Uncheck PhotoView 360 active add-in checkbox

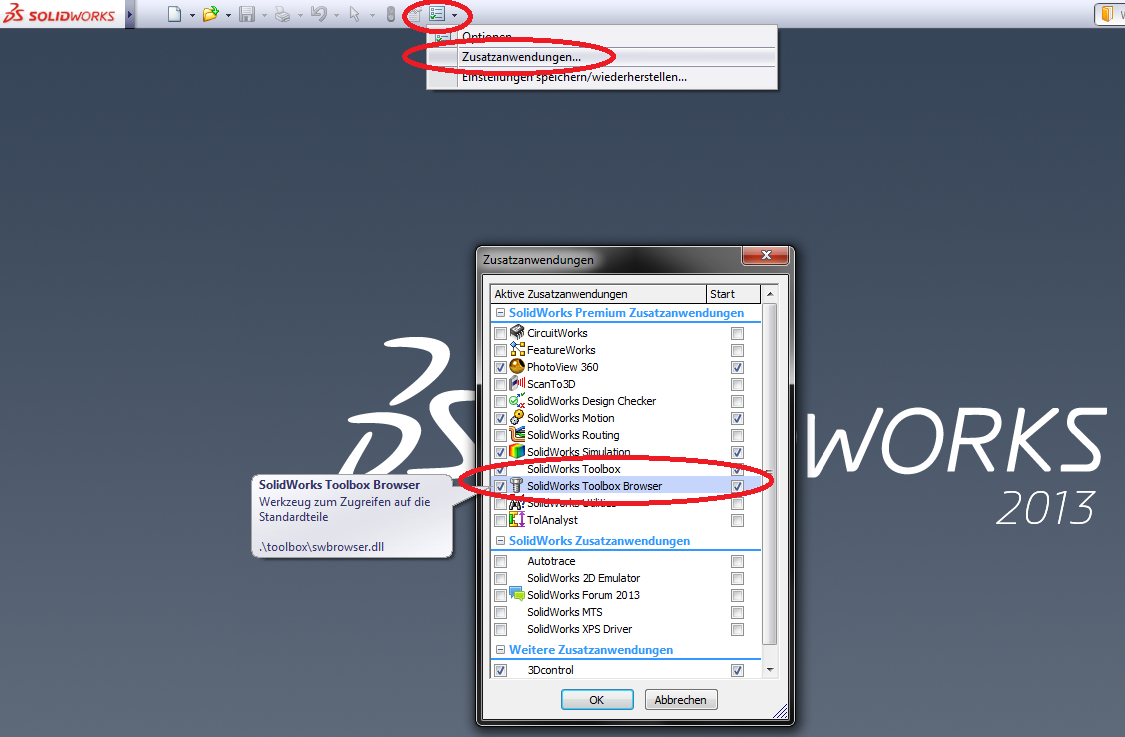501,367
